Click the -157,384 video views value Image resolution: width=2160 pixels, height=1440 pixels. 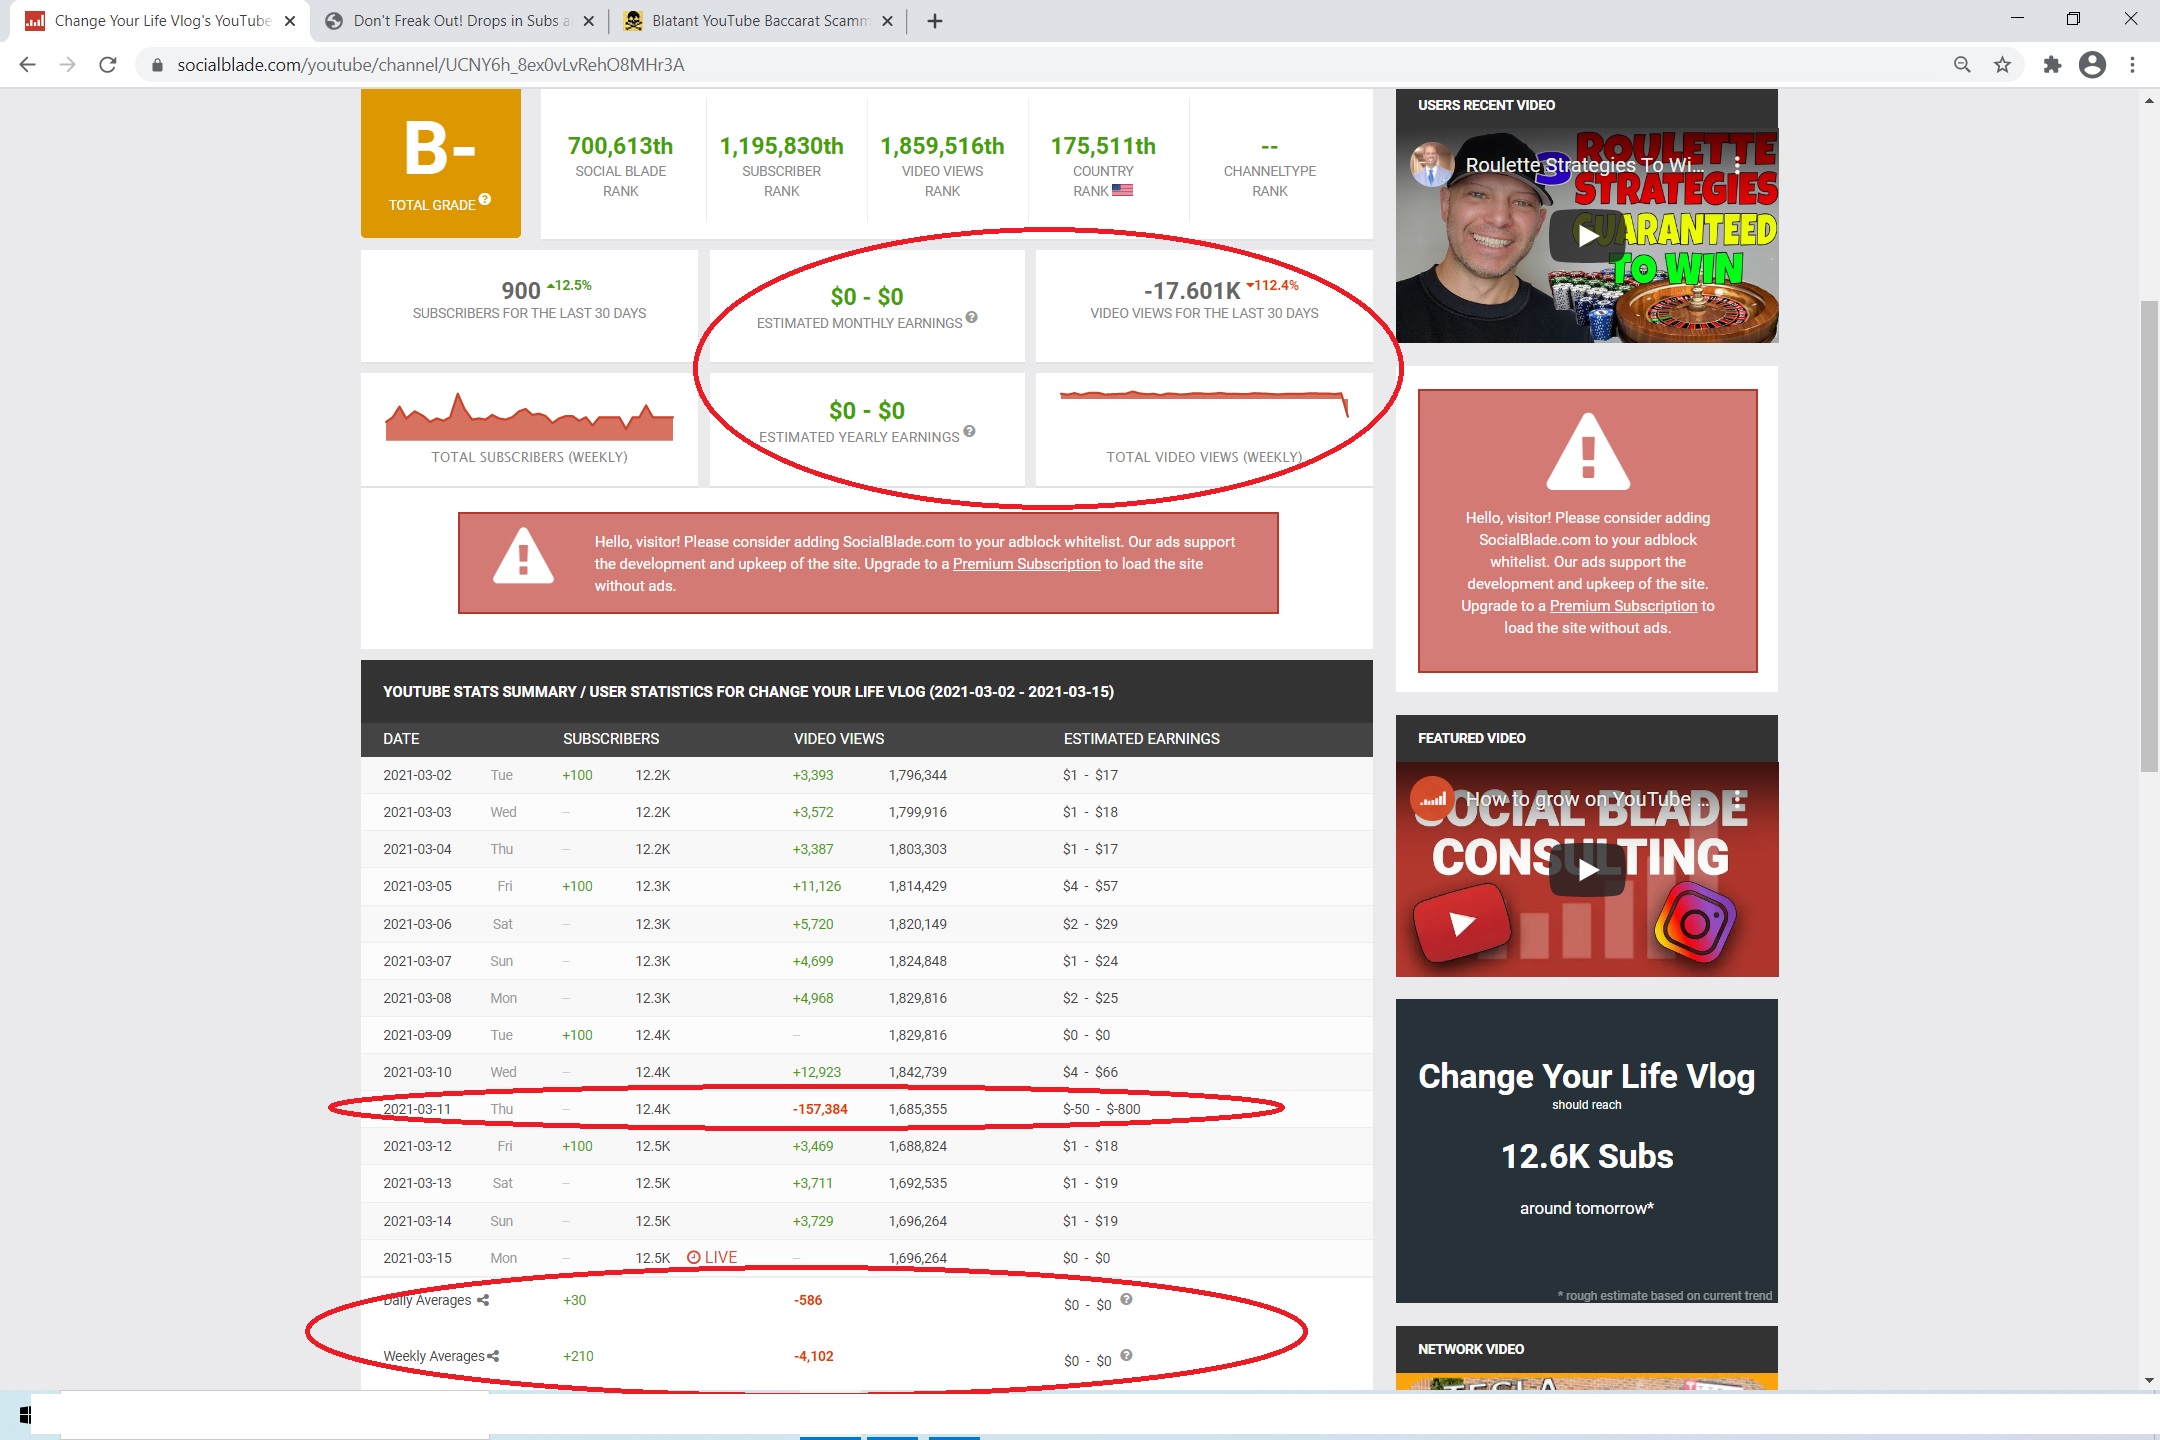(820, 1109)
